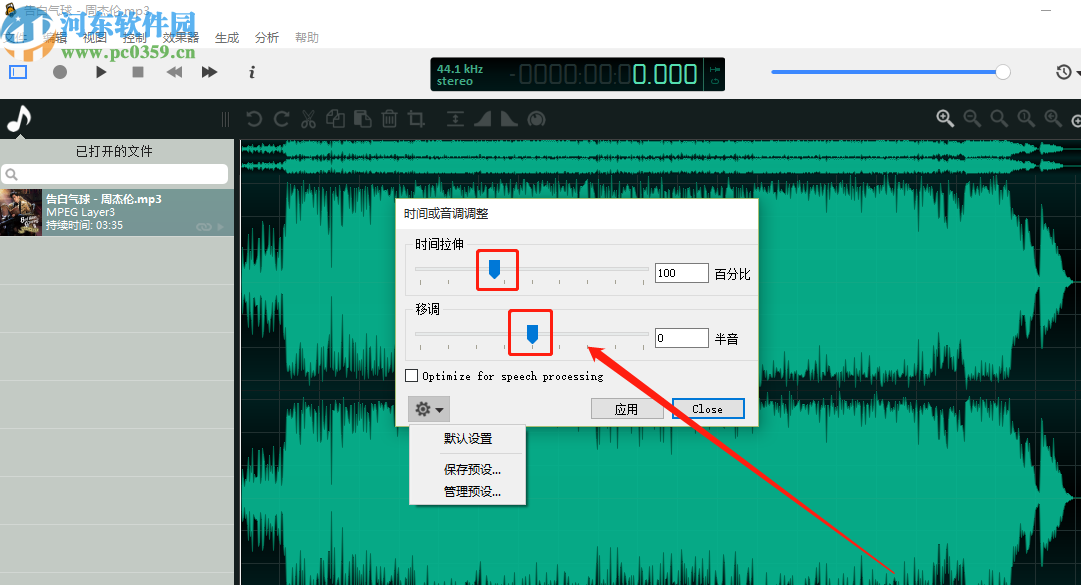This screenshot has height=585, width=1081.
Task: Enable Optimize for speech processing checkbox
Action: click(412, 376)
